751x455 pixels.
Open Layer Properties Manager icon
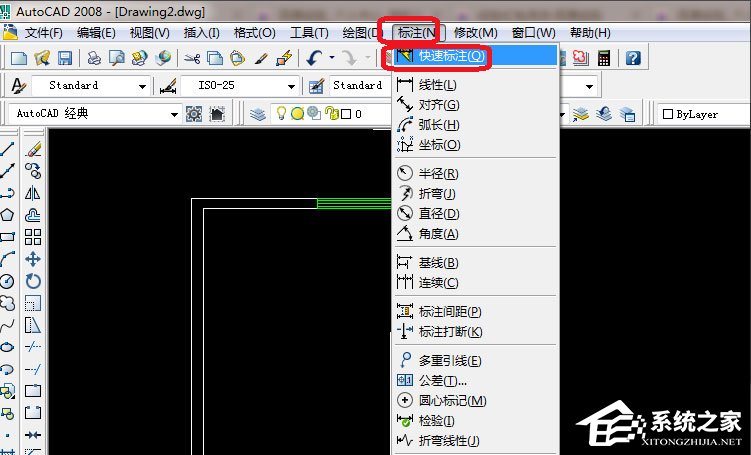pyautogui.click(x=258, y=114)
